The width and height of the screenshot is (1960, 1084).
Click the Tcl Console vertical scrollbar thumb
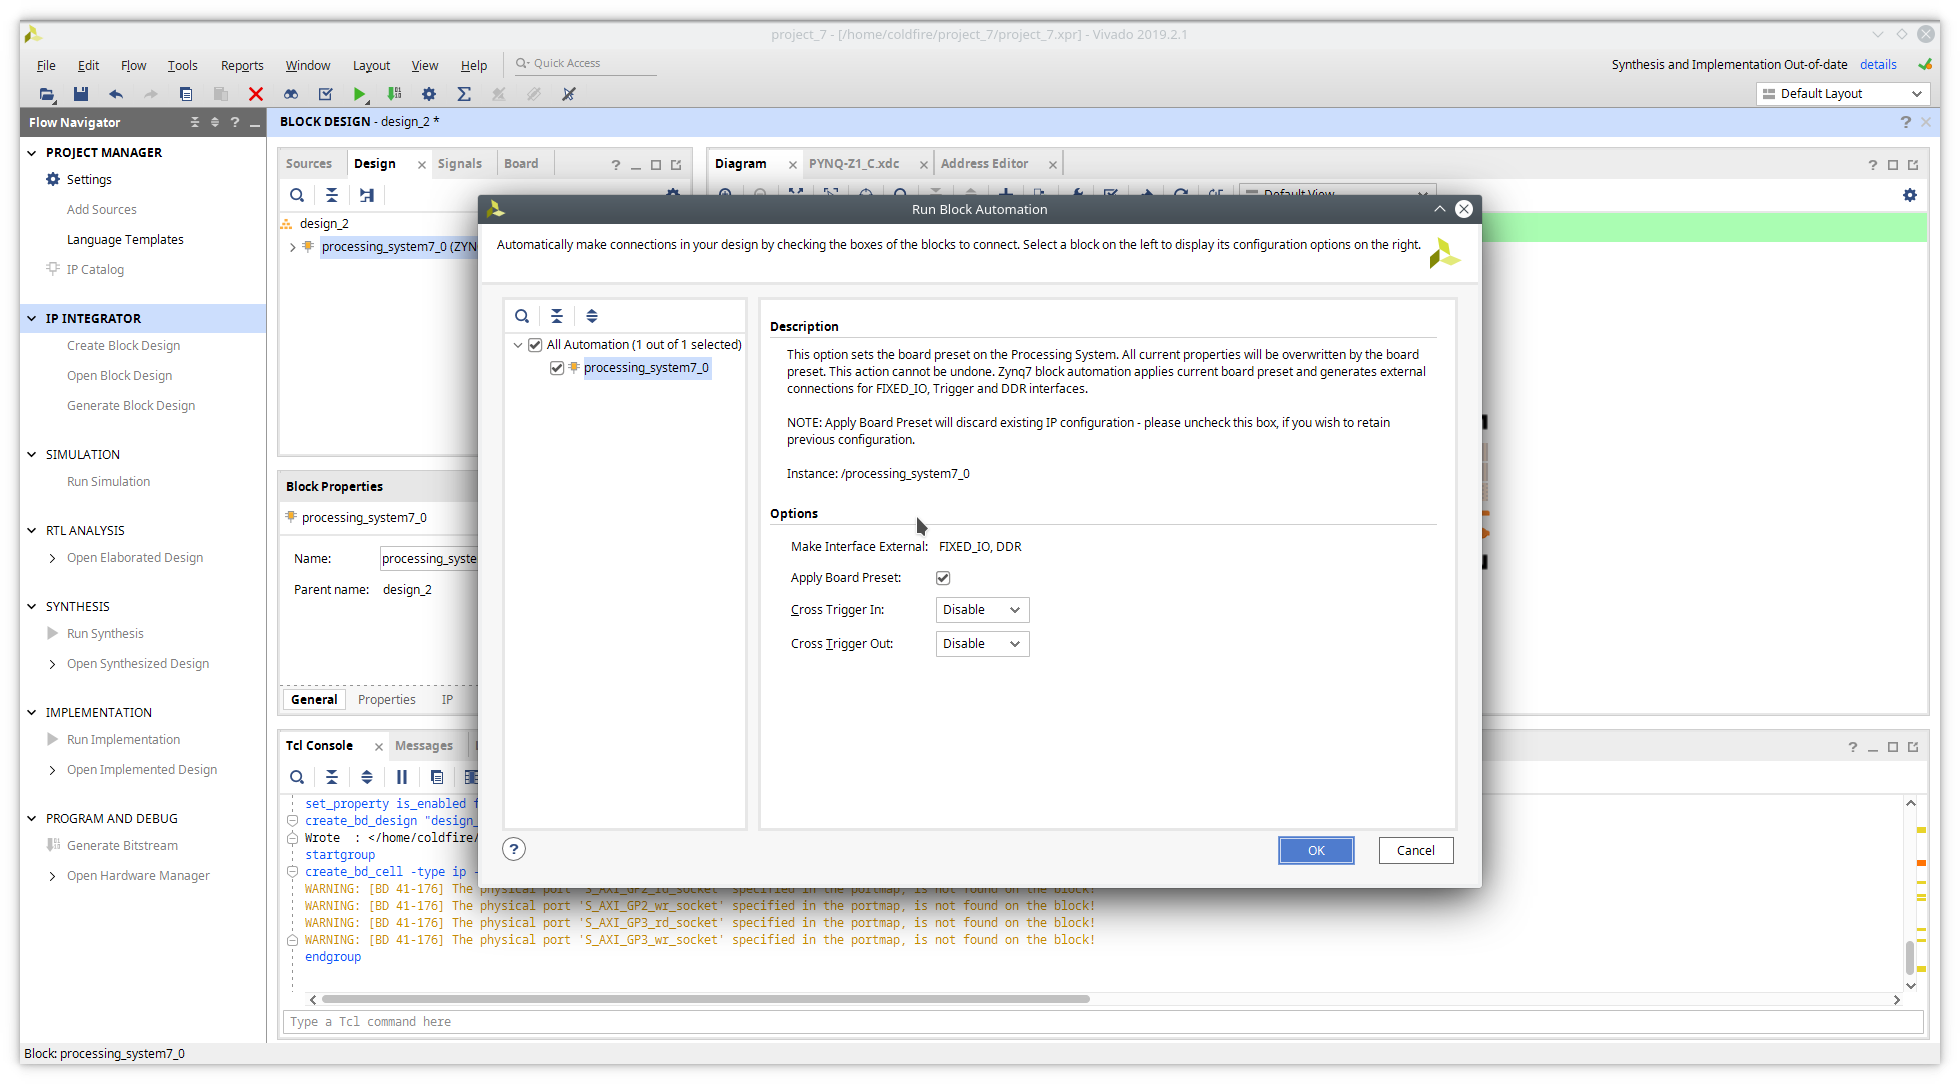pos(1910,957)
